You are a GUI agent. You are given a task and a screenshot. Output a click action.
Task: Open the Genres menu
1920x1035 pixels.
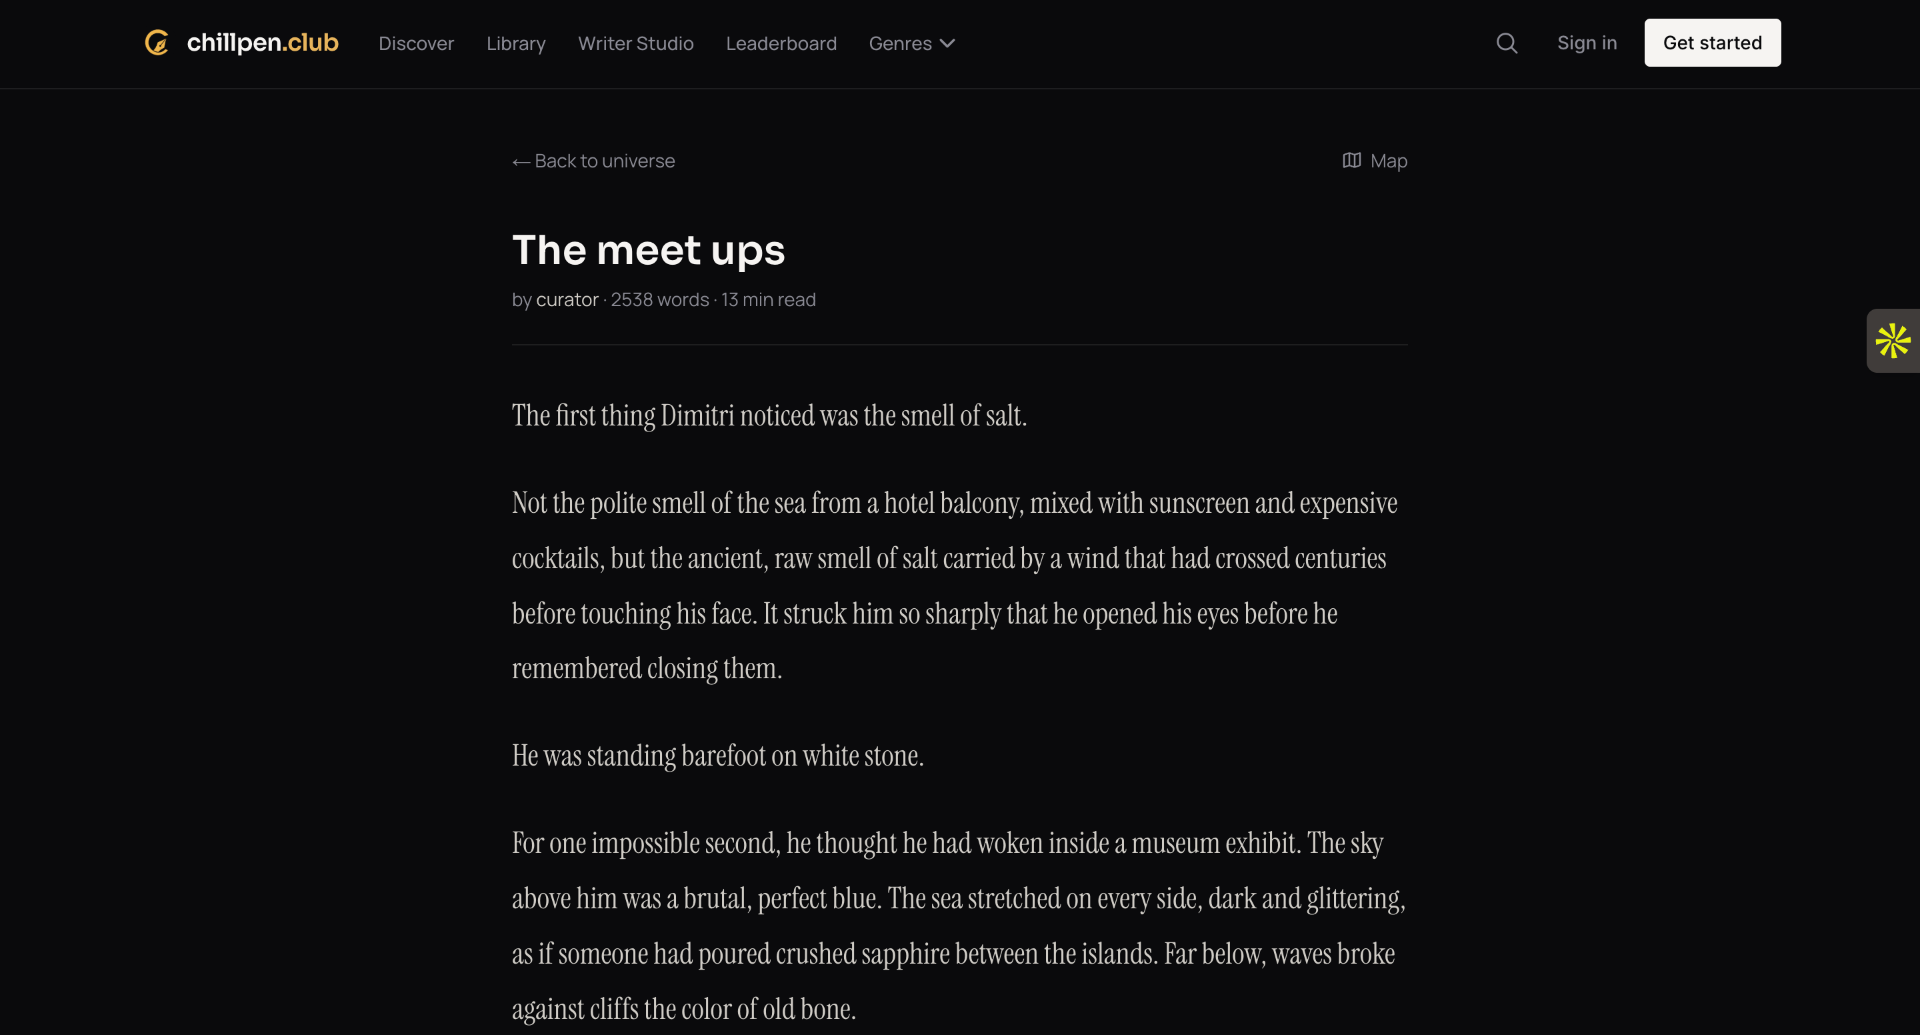912,43
